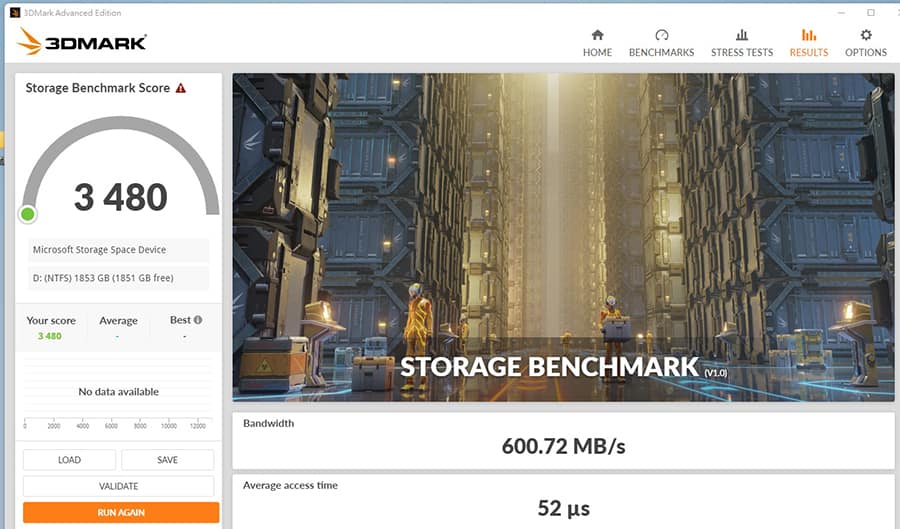Image resolution: width=900 pixels, height=529 pixels.
Task: Go to Home via the house icon
Action: 598,35
